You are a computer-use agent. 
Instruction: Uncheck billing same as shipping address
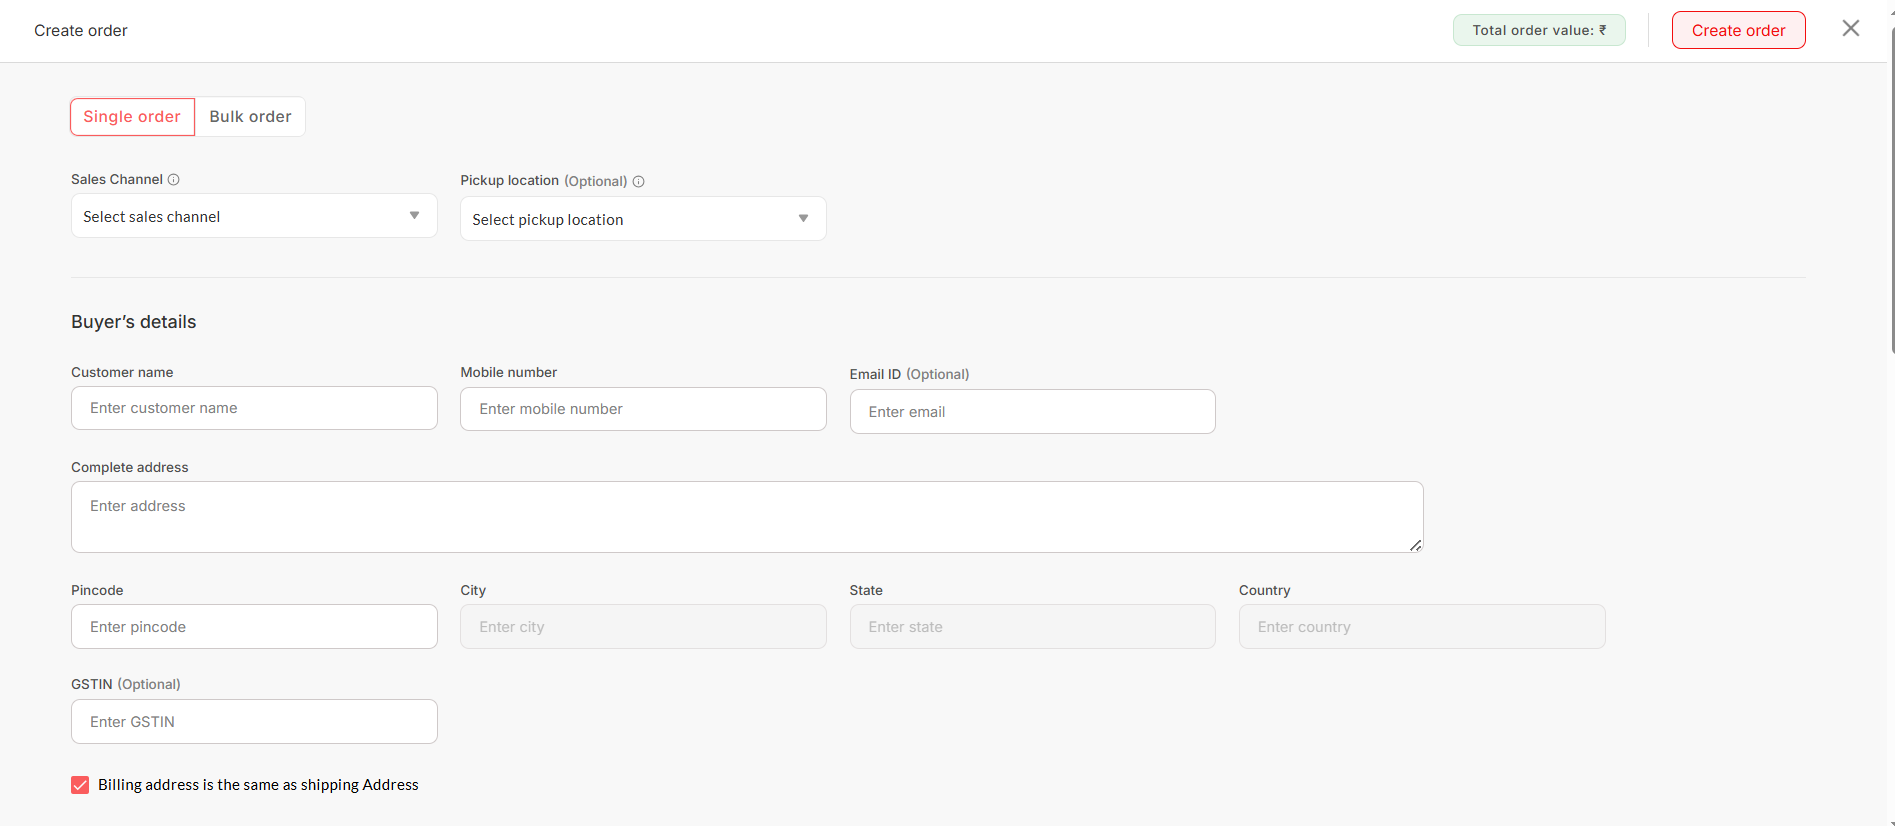[81, 785]
